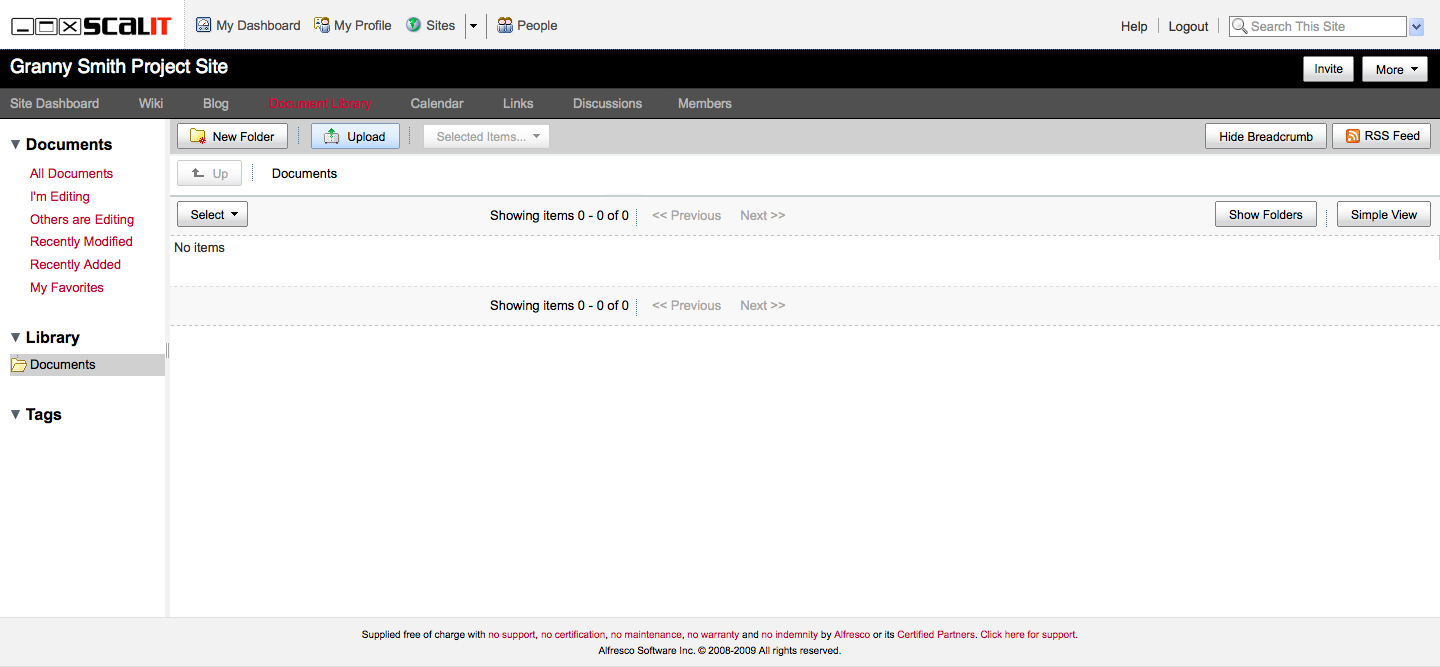Screen dimensions: 1440x667
Task: Click the Sites globe icon
Action: pos(413,25)
